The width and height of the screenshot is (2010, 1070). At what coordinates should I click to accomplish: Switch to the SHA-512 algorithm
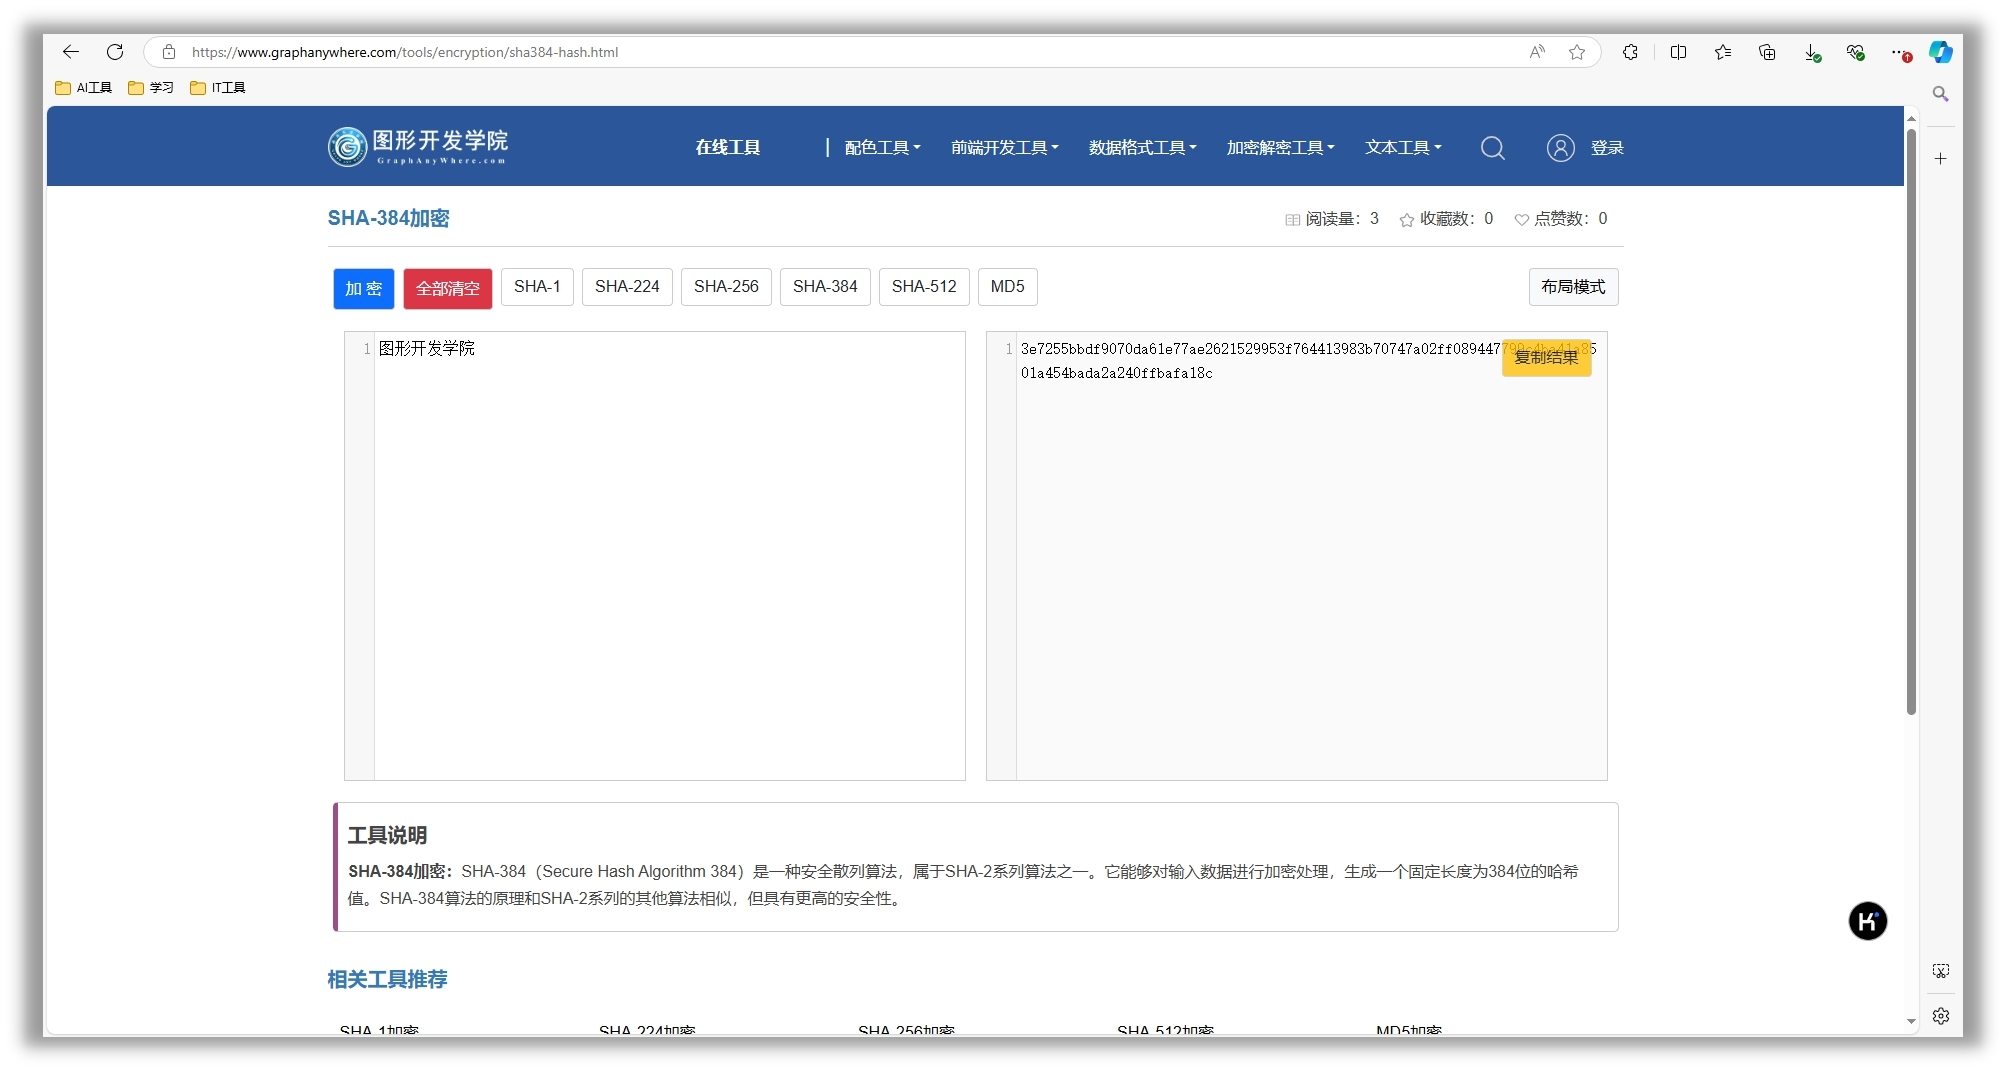pos(924,287)
